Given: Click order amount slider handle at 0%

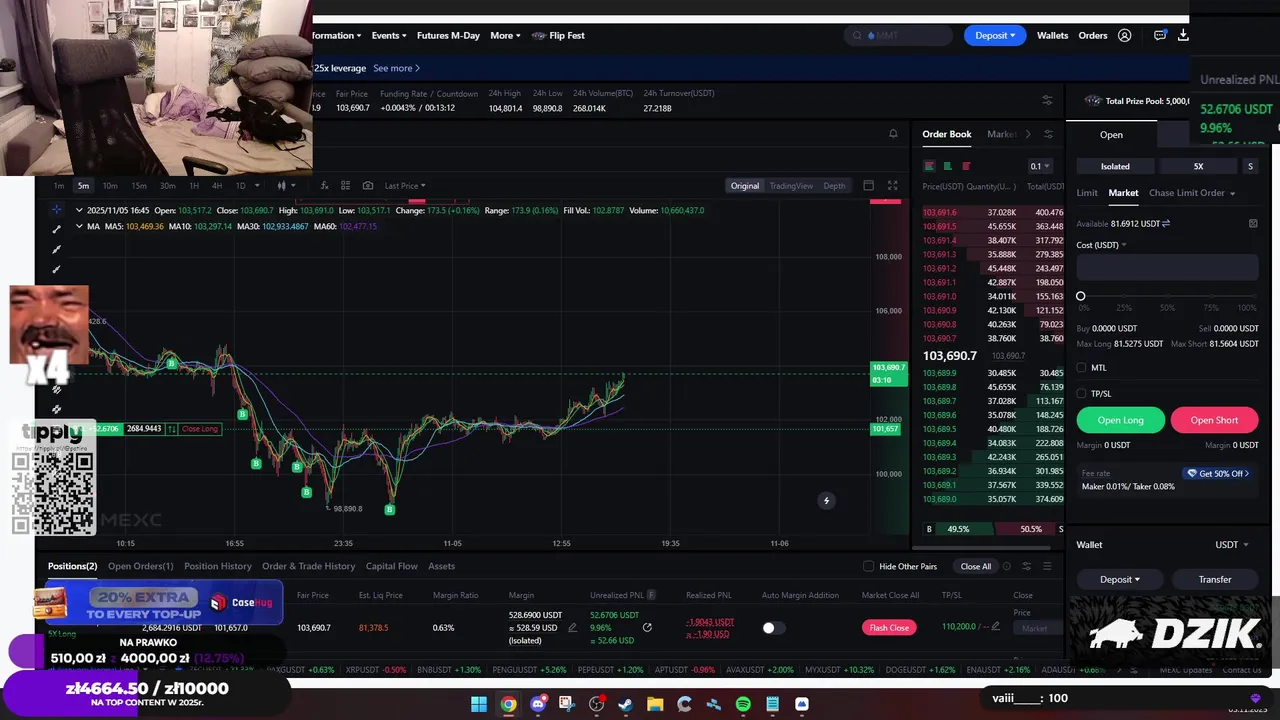Looking at the screenshot, I should [x=1081, y=296].
